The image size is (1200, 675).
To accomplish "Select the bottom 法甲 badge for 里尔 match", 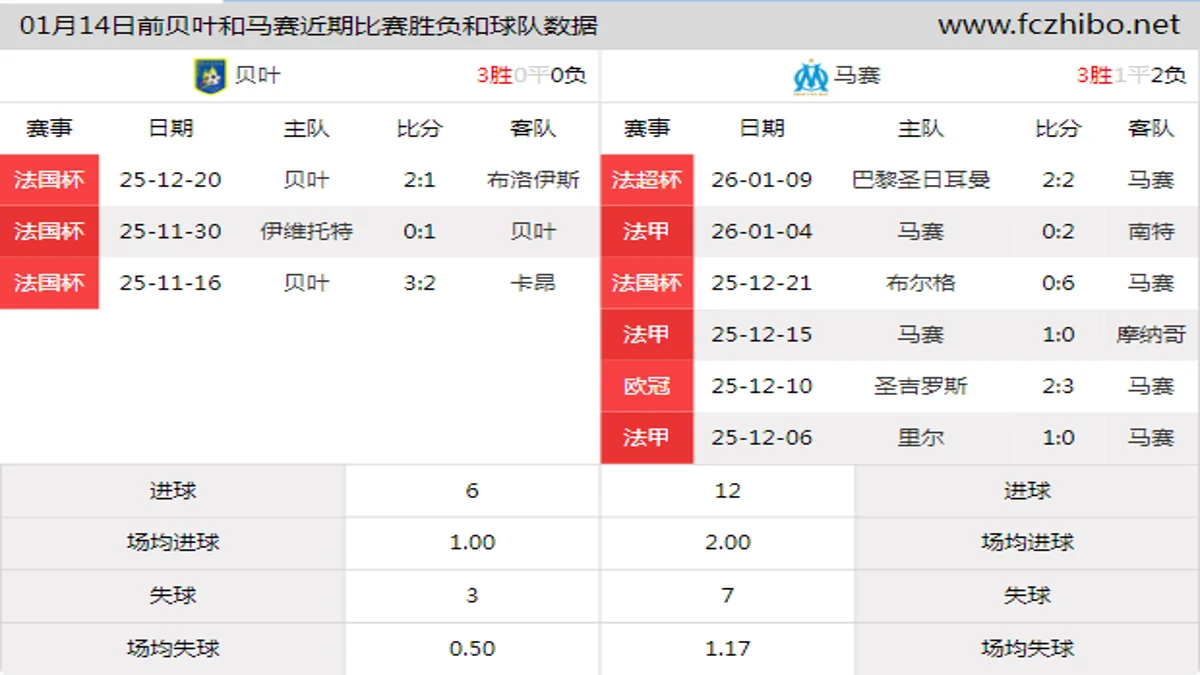I will (x=647, y=438).
